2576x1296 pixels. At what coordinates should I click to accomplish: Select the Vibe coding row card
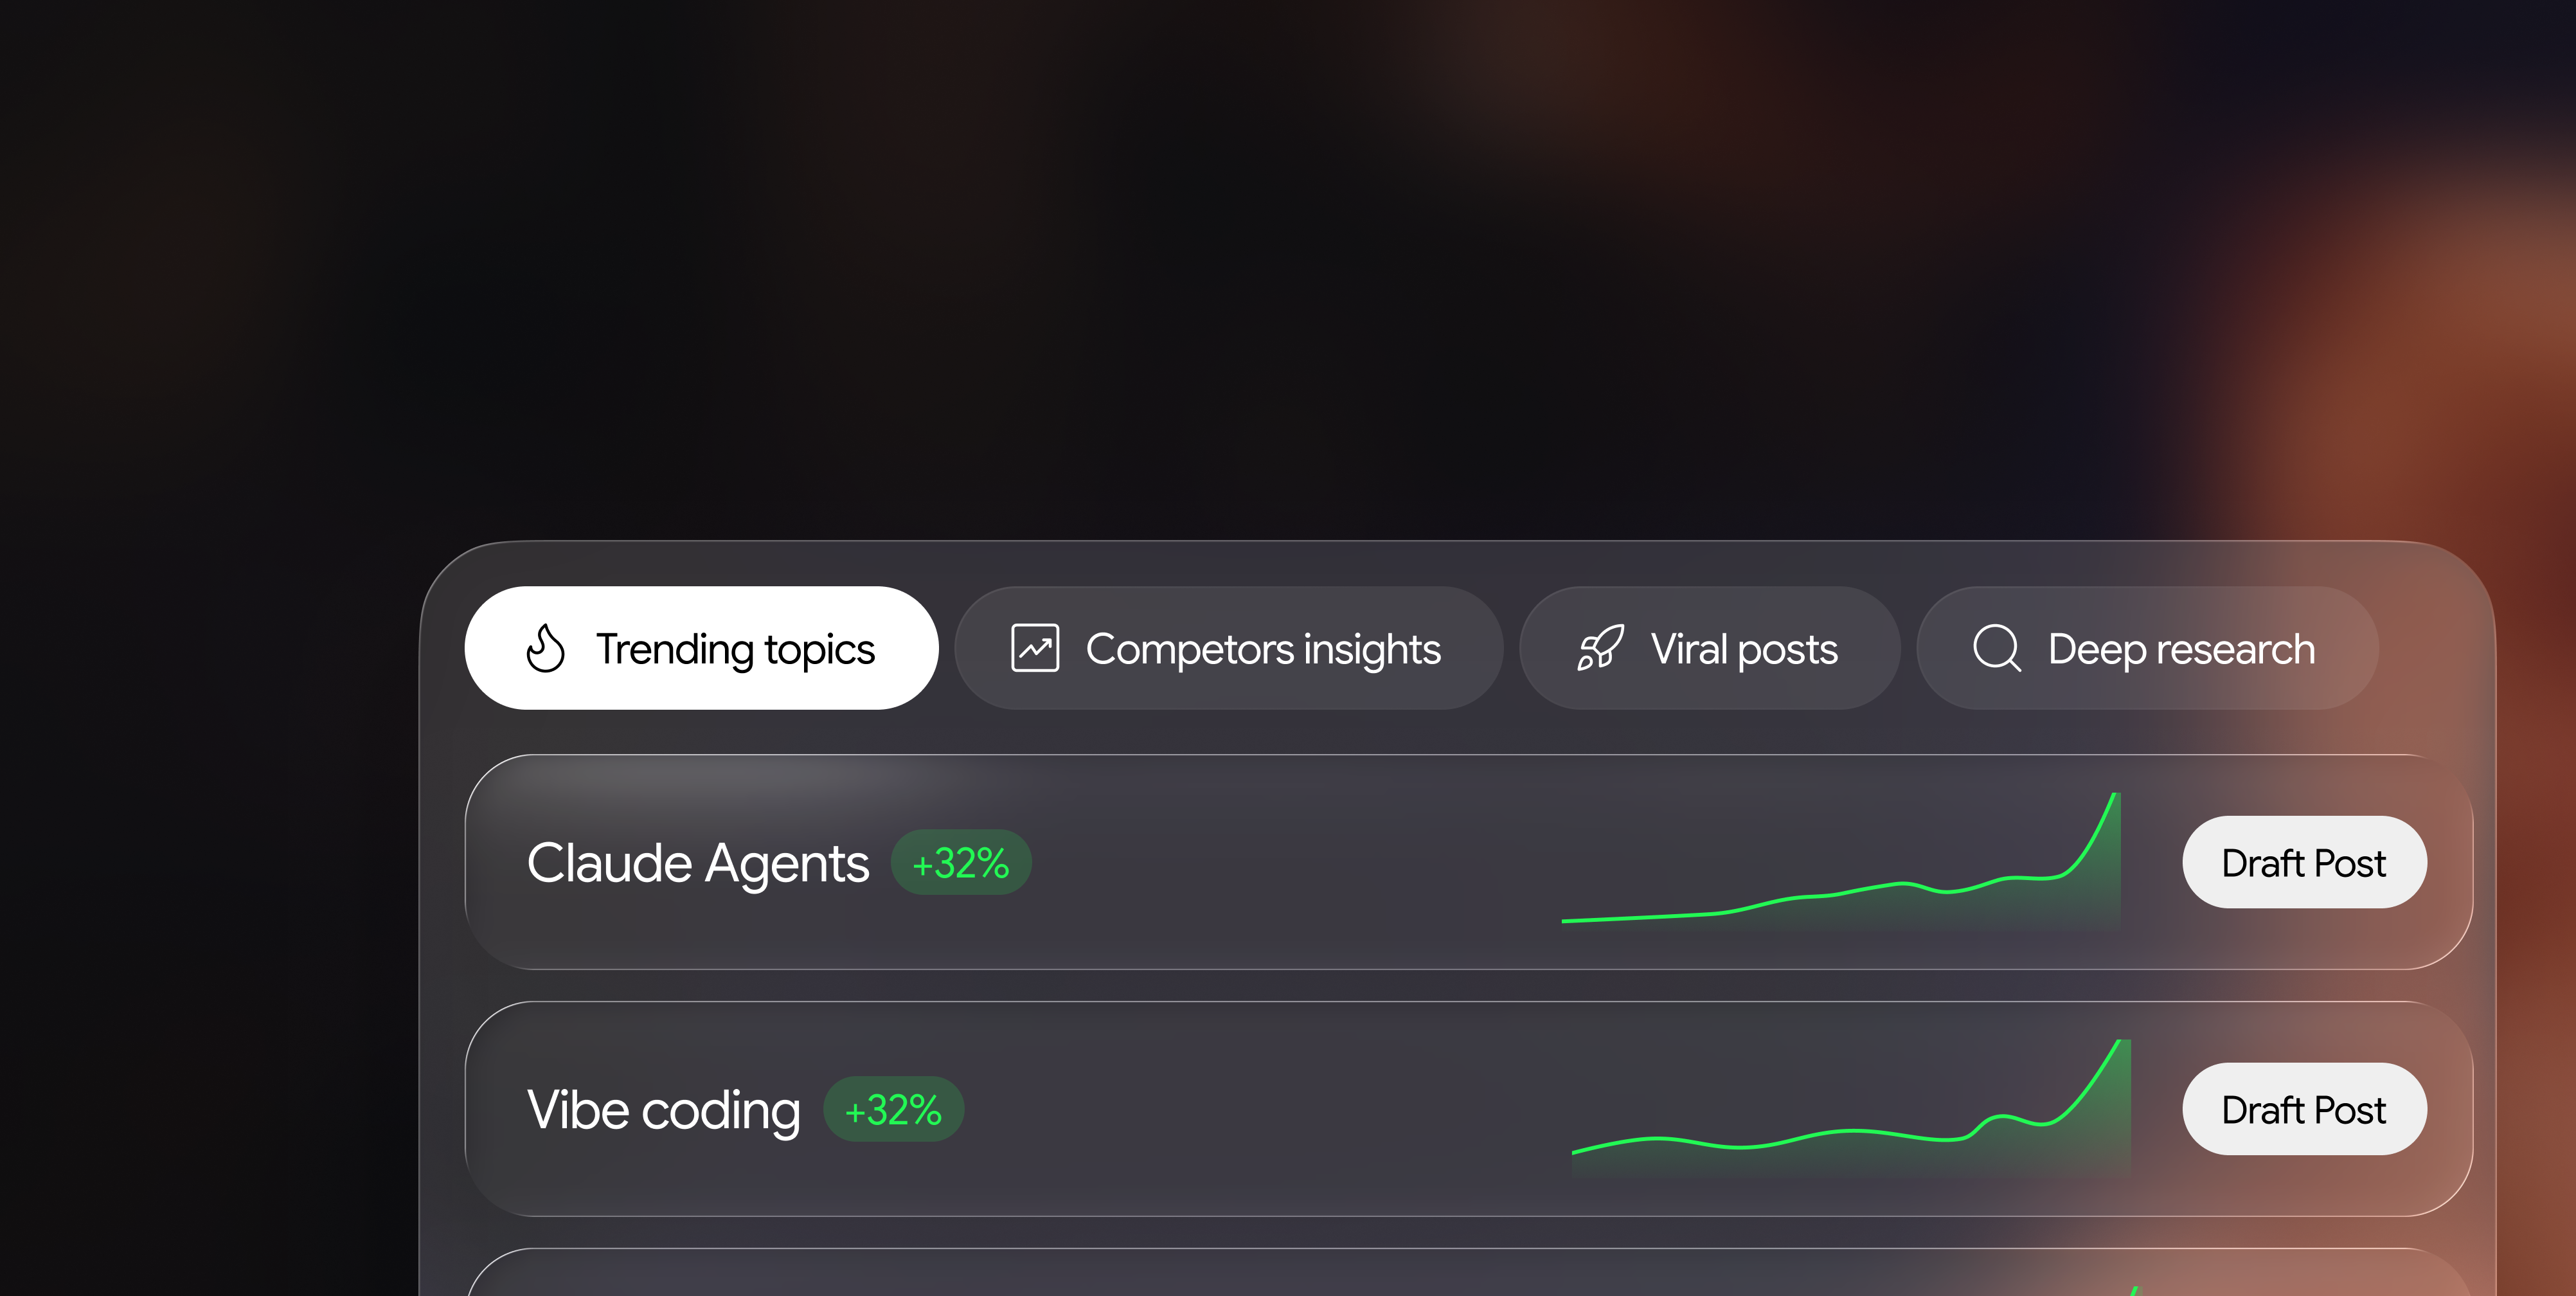[x=1469, y=1109]
